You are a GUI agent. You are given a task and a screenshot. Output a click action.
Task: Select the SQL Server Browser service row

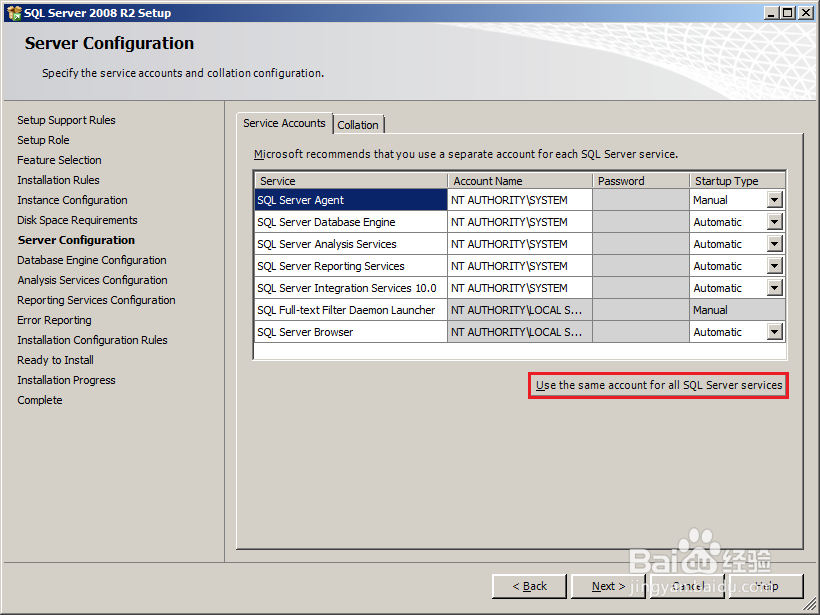click(351, 332)
